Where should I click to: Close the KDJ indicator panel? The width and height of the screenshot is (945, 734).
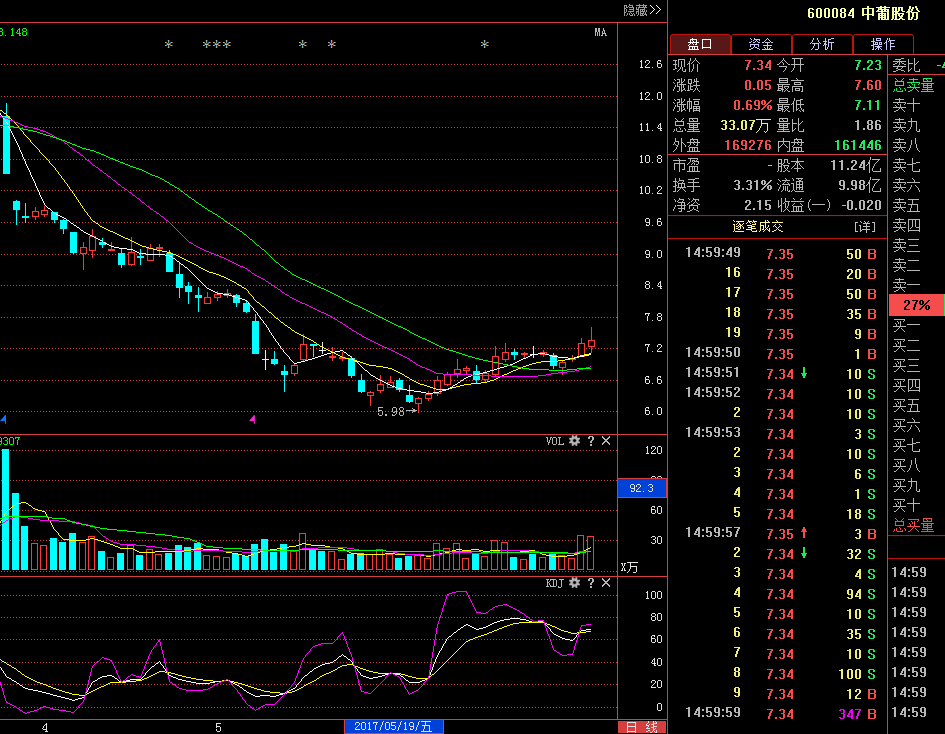[606, 583]
